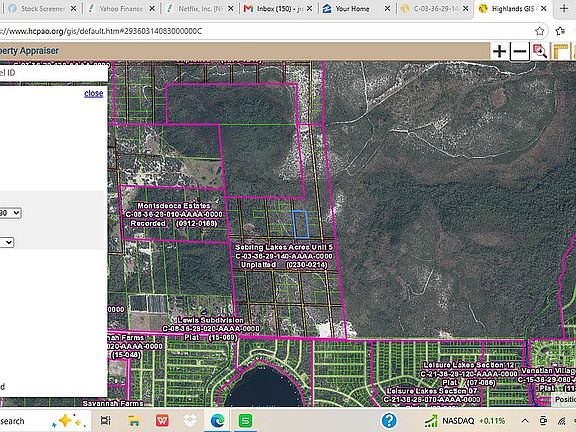Screen dimensions: 576x432
Task: Close the Highlands GIS tab
Action: point(544,8)
